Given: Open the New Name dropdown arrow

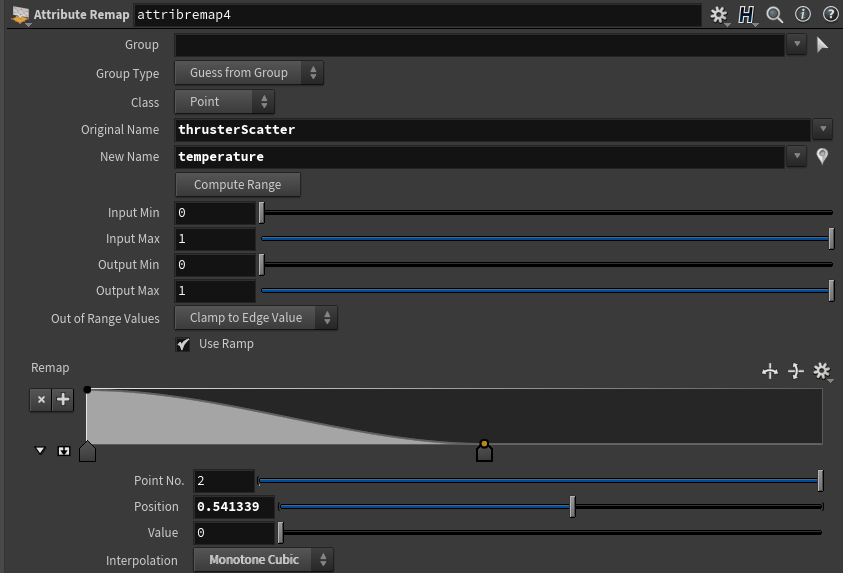Looking at the screenshot, I should 797,156.
